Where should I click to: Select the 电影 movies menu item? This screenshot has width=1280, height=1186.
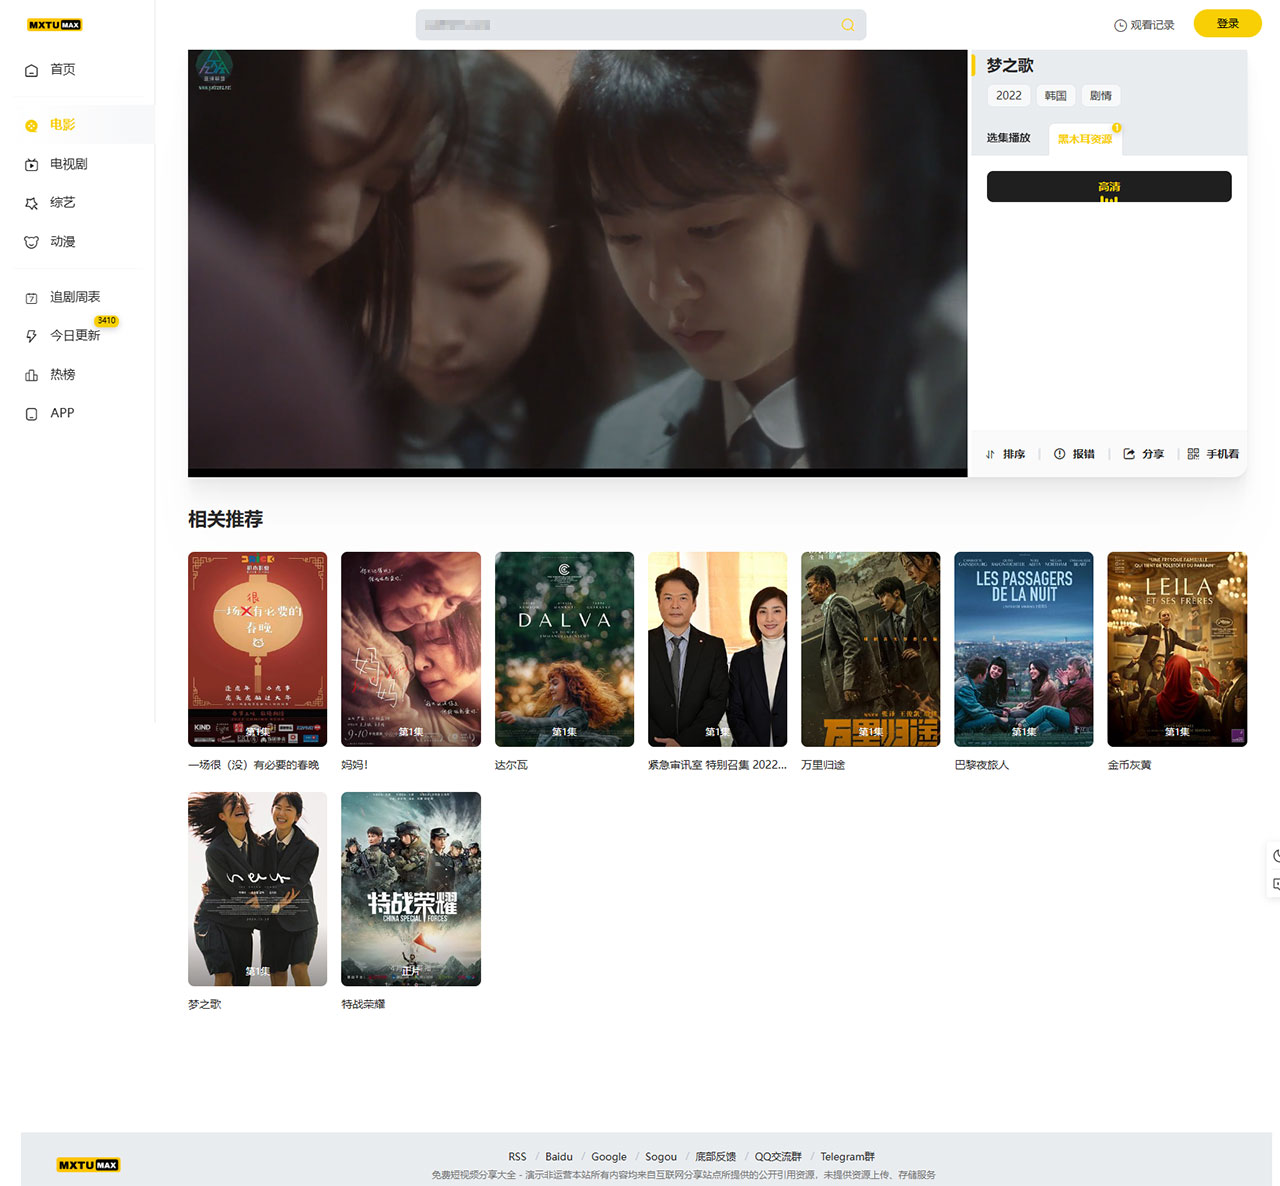click(62, 125)
